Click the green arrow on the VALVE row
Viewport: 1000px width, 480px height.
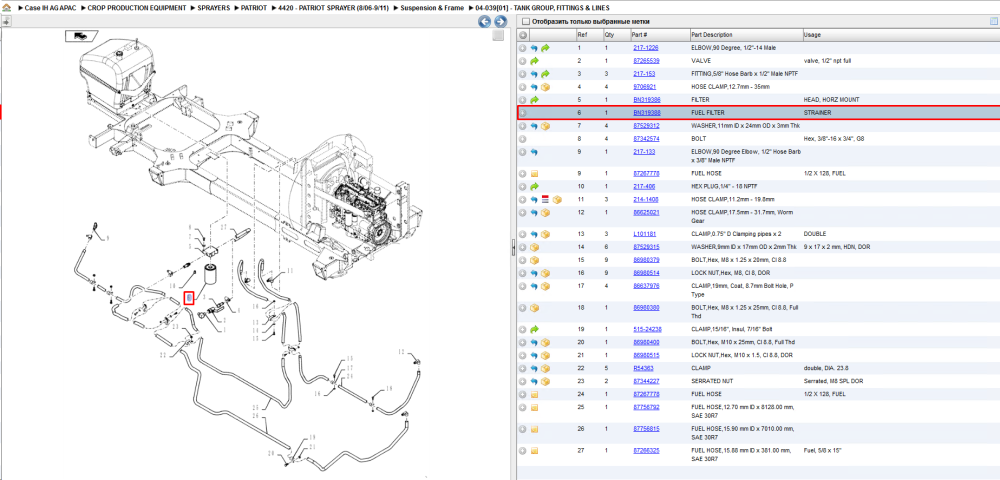534,61
